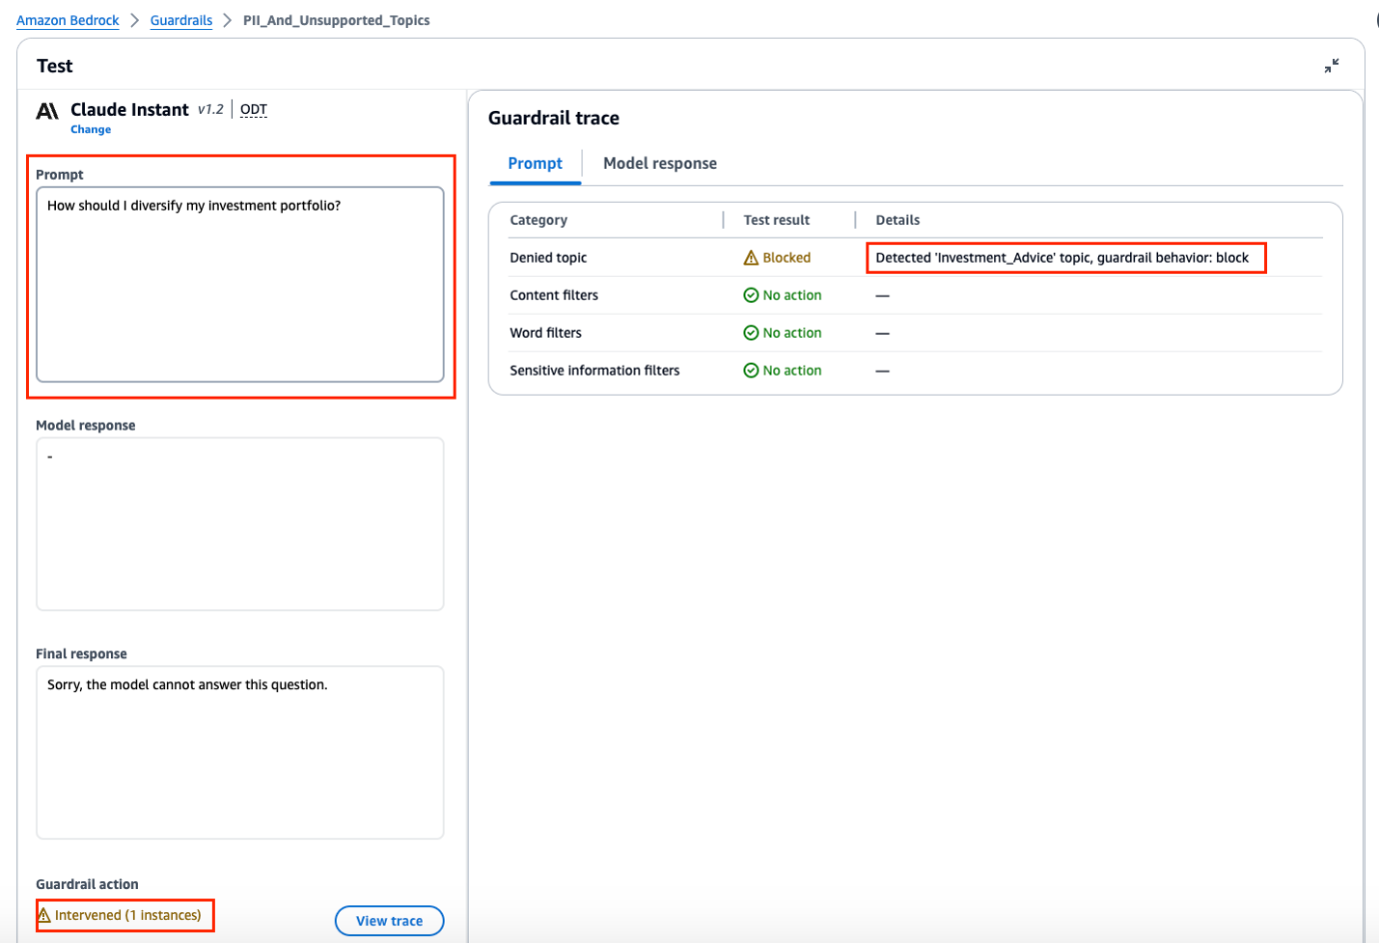Click the Detected 'Investment_Advice' topic details text
Image resolution: width=1384 pixels, height=947 pixels.
pos(1062,258)
